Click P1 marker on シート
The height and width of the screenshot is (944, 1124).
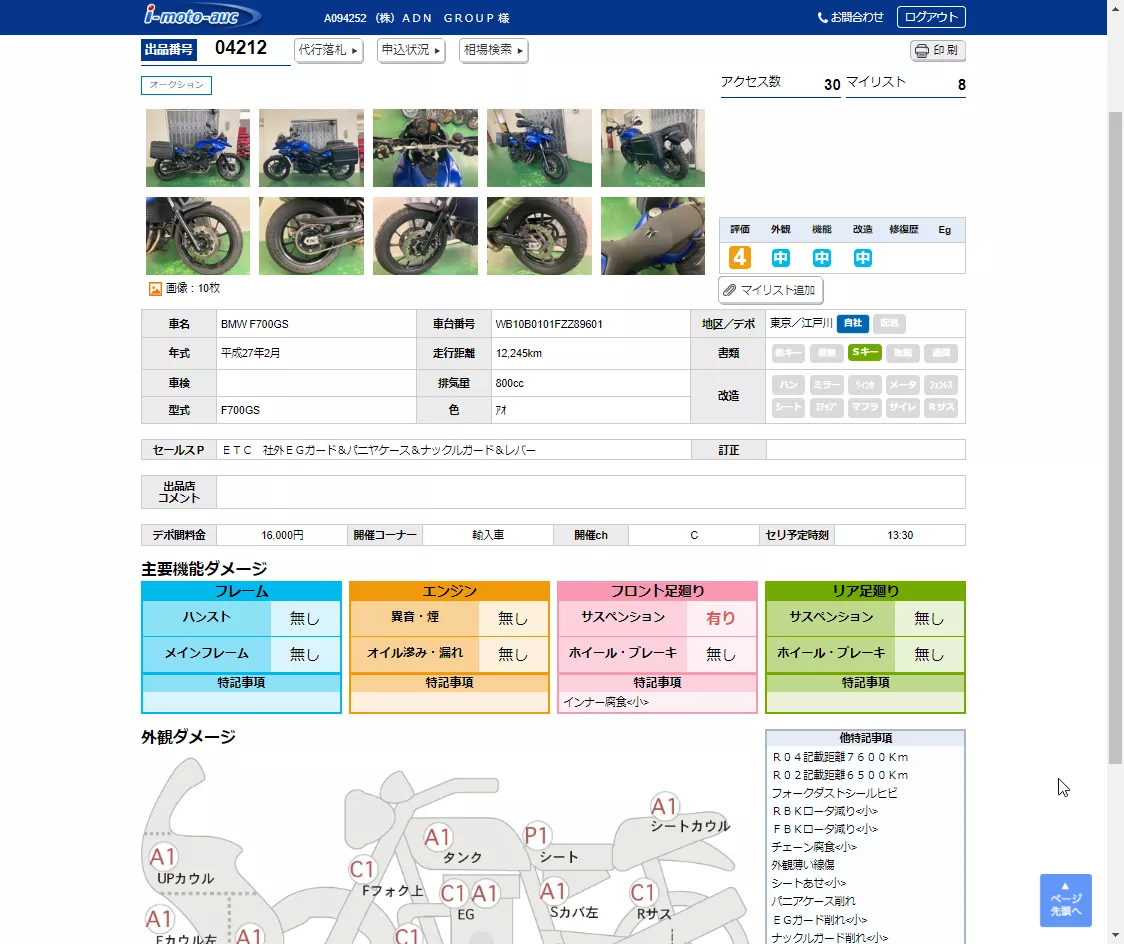pos(536,835)
